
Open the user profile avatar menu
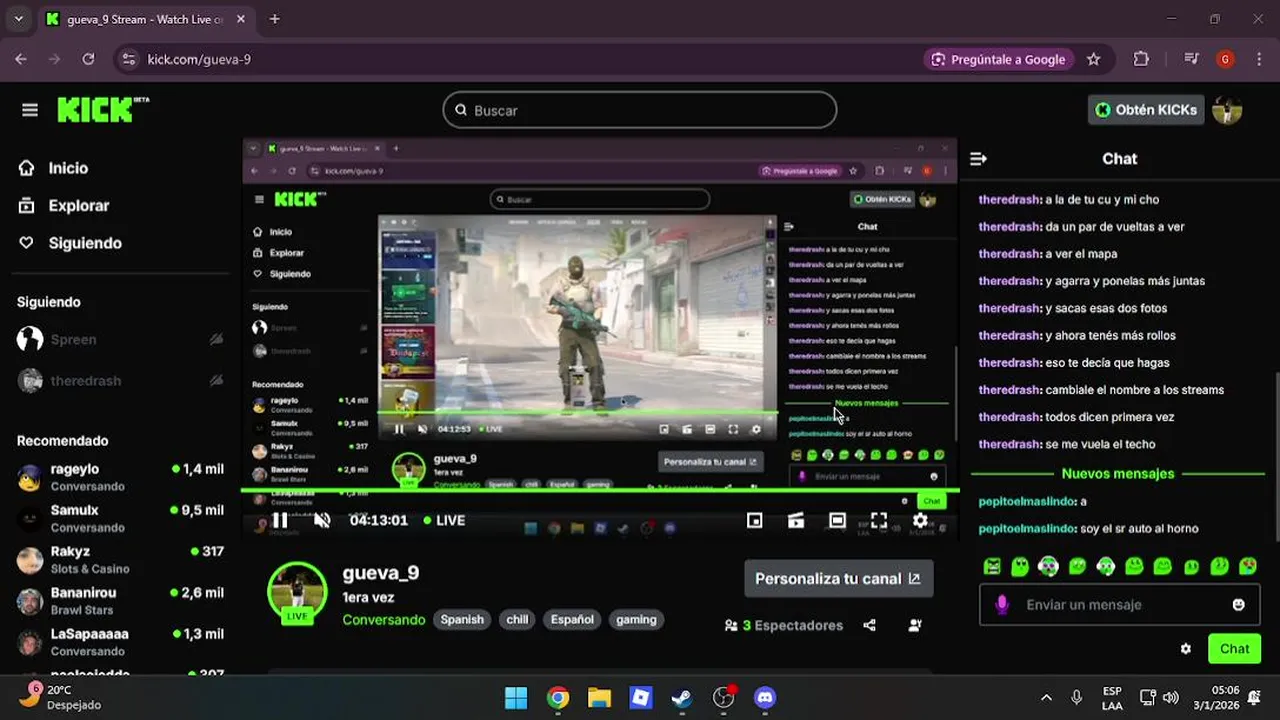(1227, 110)
